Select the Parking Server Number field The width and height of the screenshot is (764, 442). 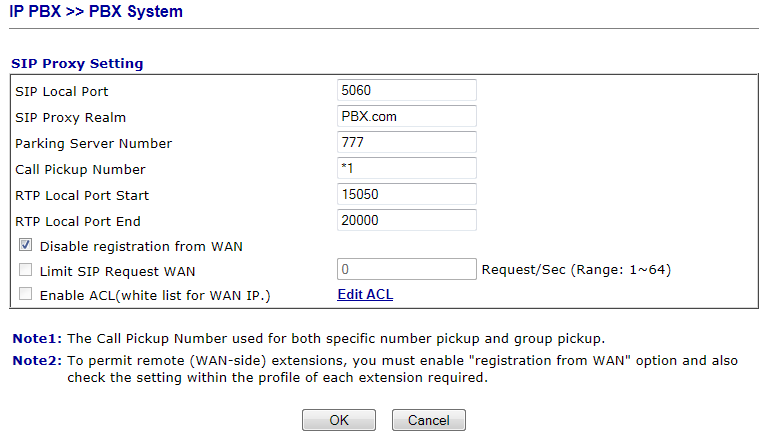click(407, 143)
